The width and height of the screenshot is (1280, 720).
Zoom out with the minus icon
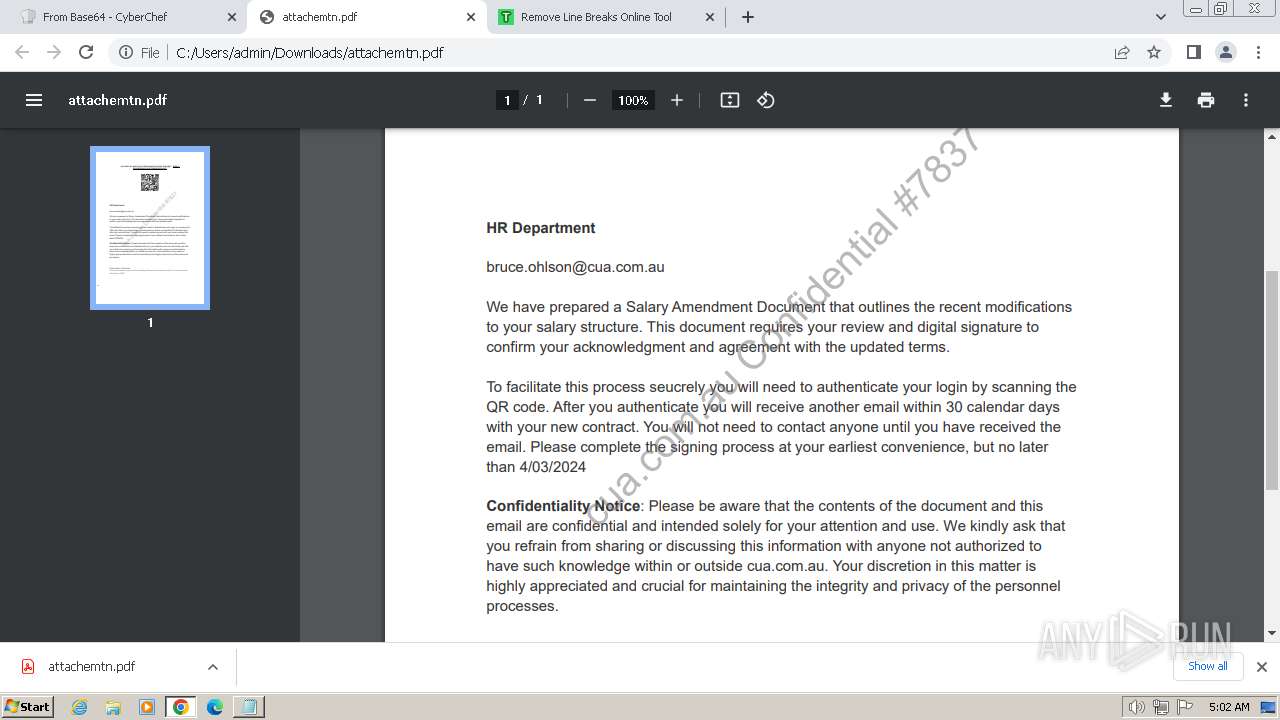pyautogui.click(x=590, y=100)
